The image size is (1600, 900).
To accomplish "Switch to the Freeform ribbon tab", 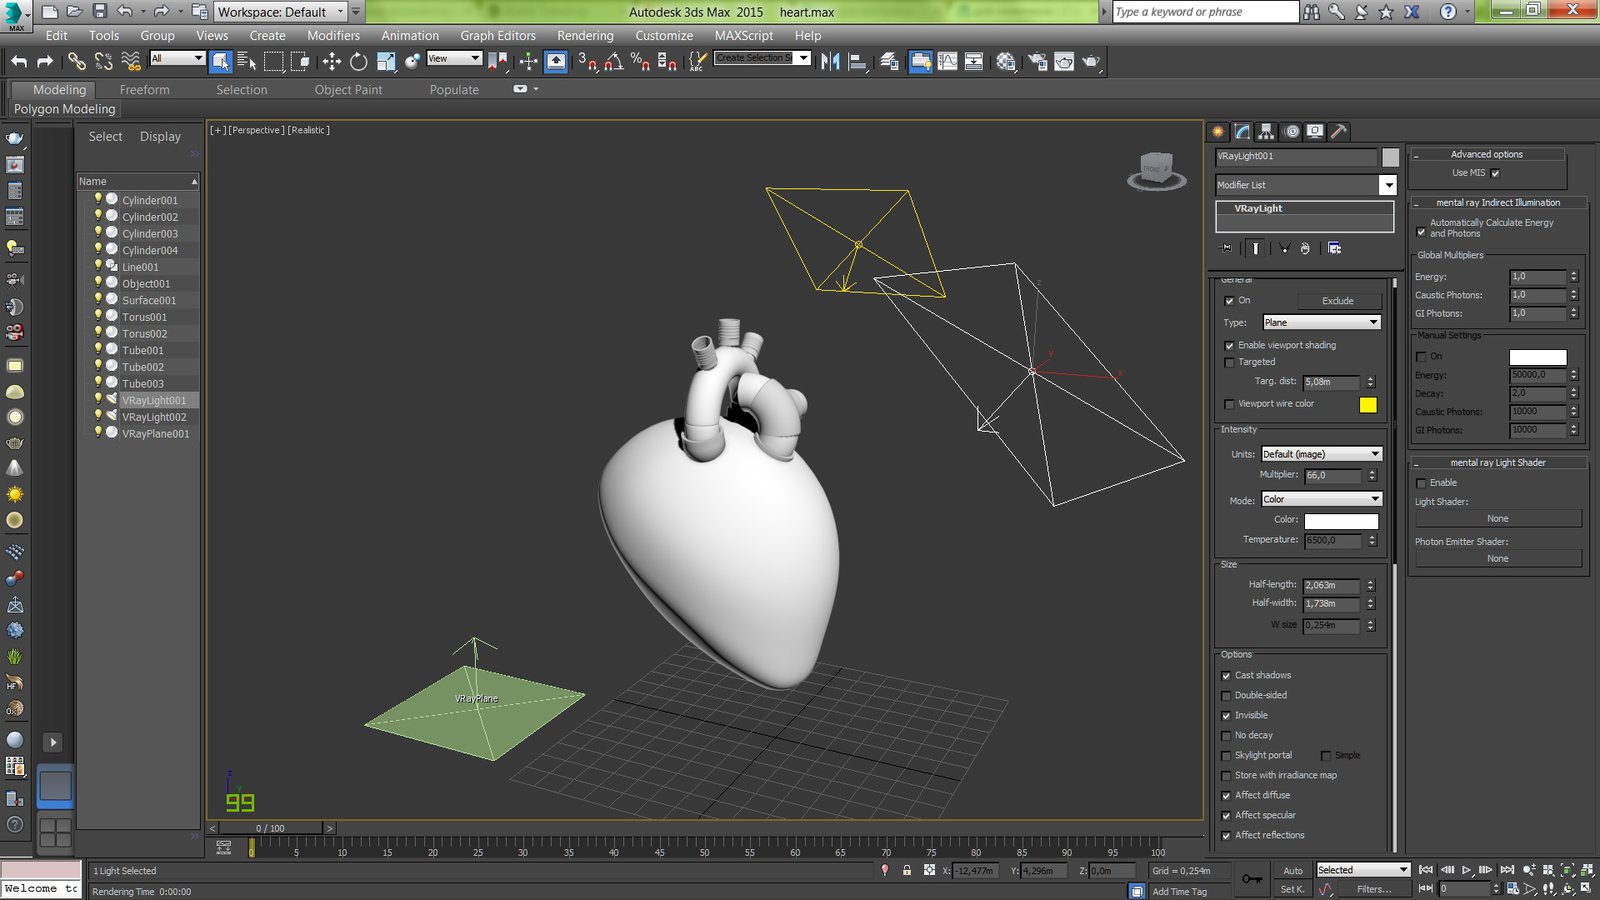I will [x=145, y=90].
